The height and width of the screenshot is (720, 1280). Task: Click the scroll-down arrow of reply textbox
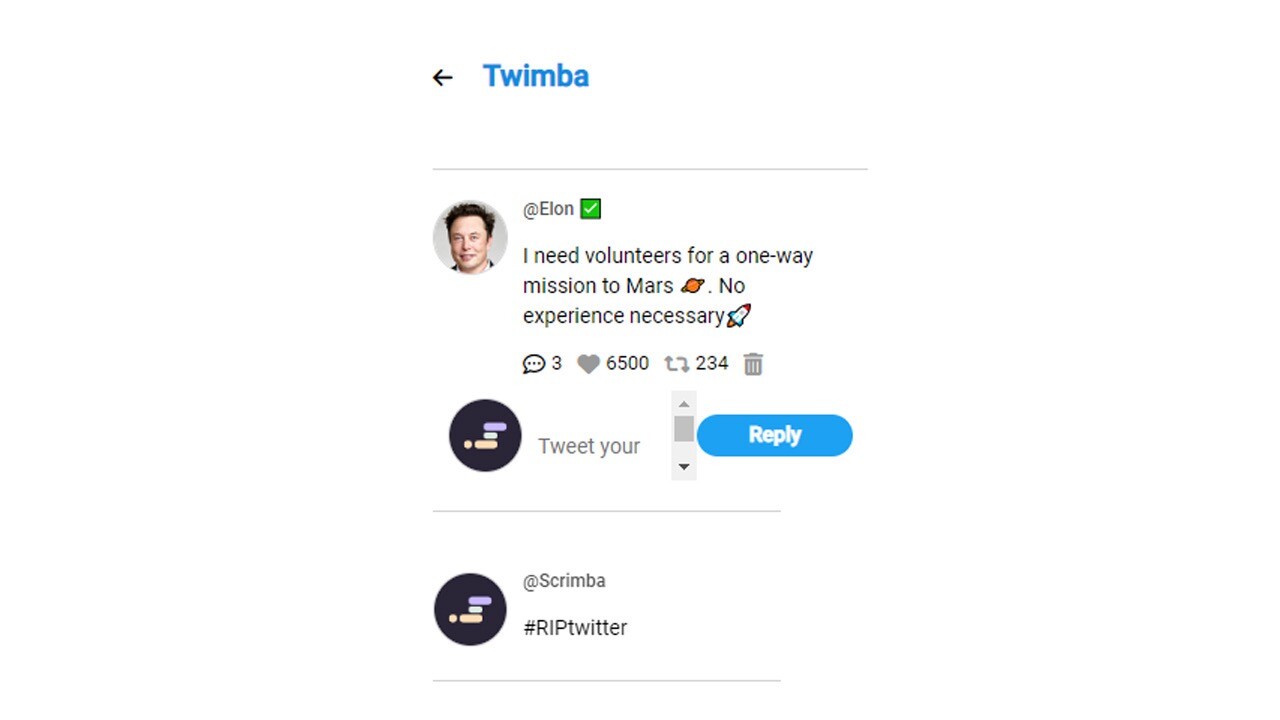684,467
